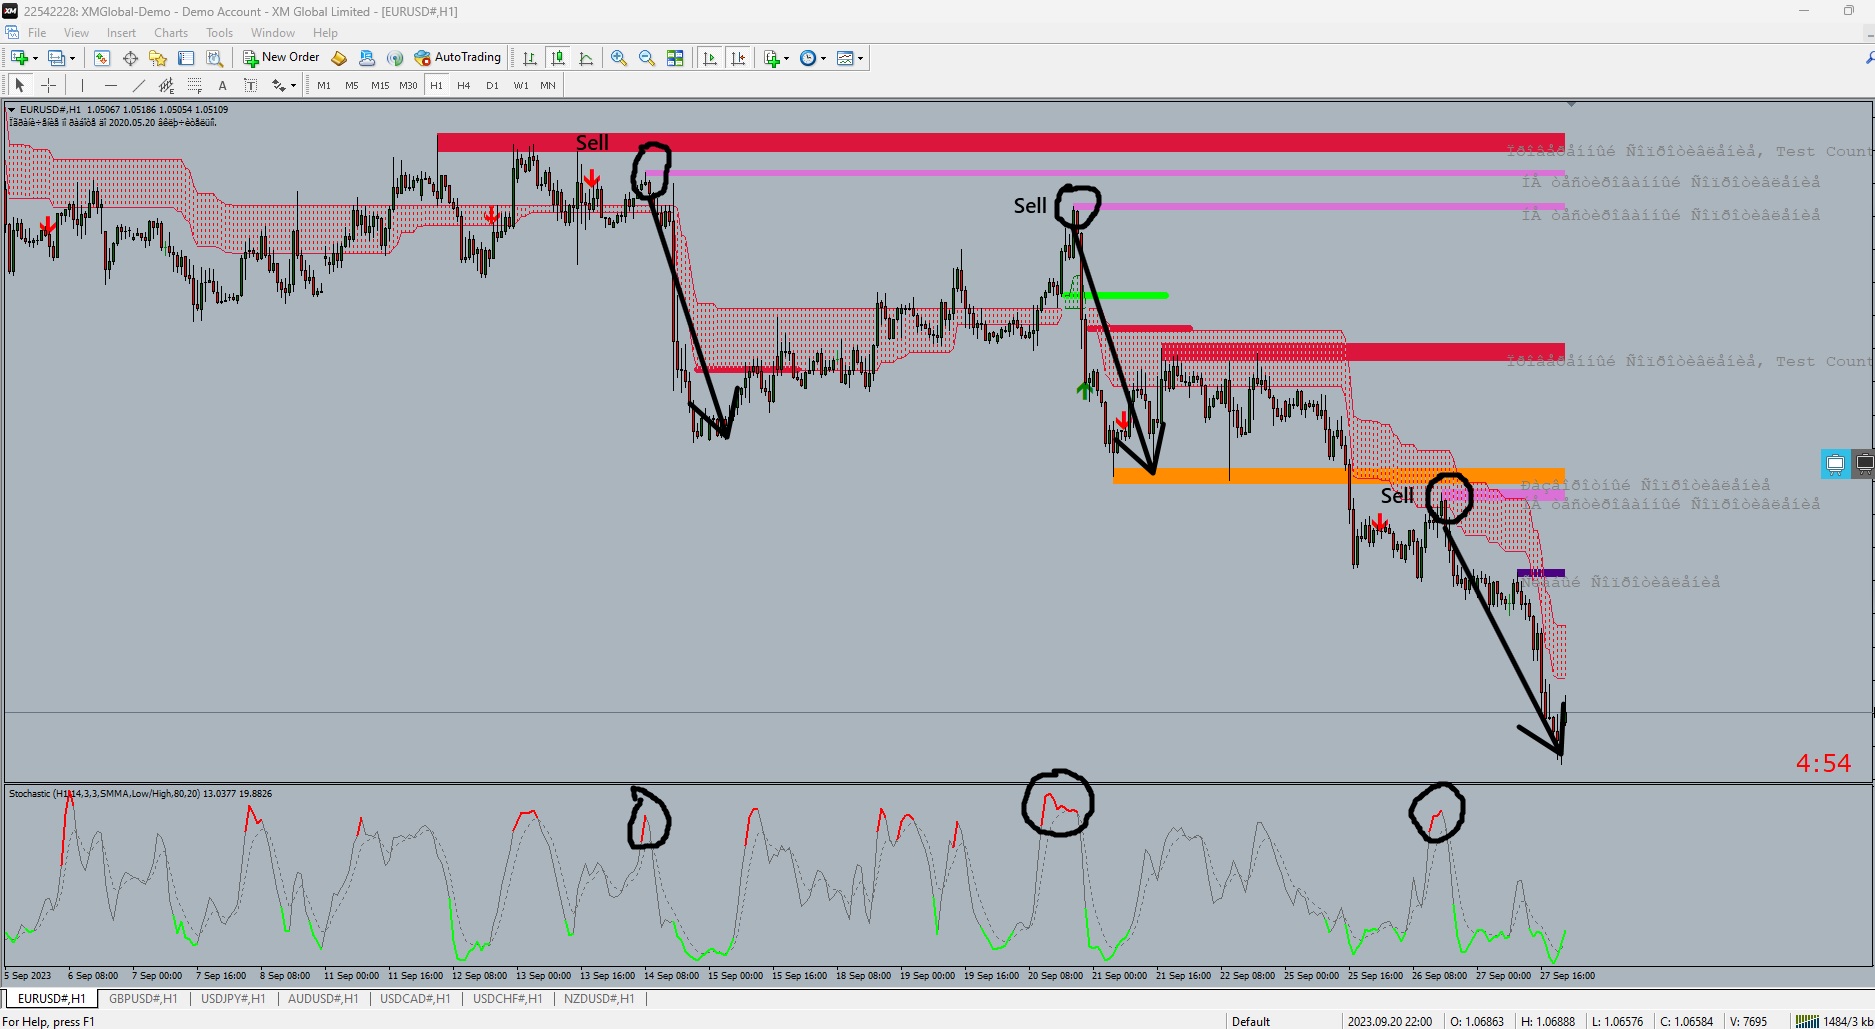
Task: Switch chart period to D1
Action: 492,85
